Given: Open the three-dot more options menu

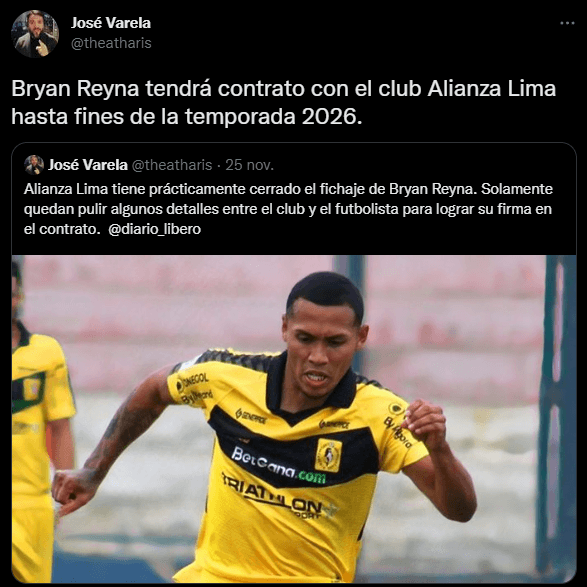Looking at the screenshot, I should pos(567,23).
